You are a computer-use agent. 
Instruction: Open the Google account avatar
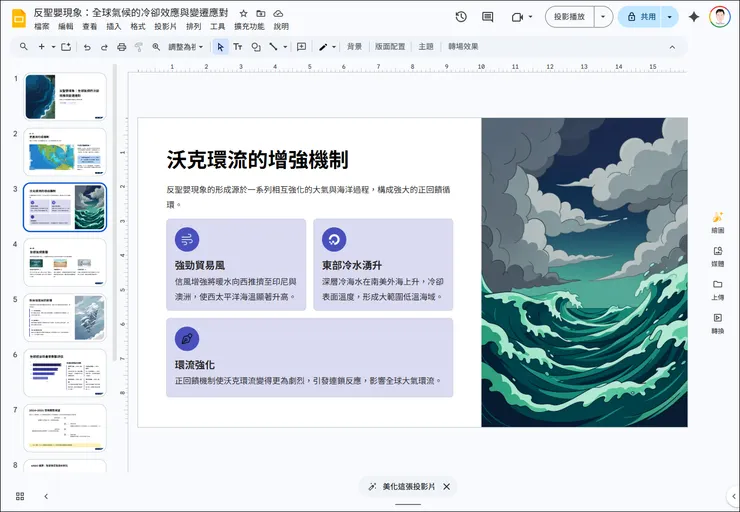click(720, 17)
